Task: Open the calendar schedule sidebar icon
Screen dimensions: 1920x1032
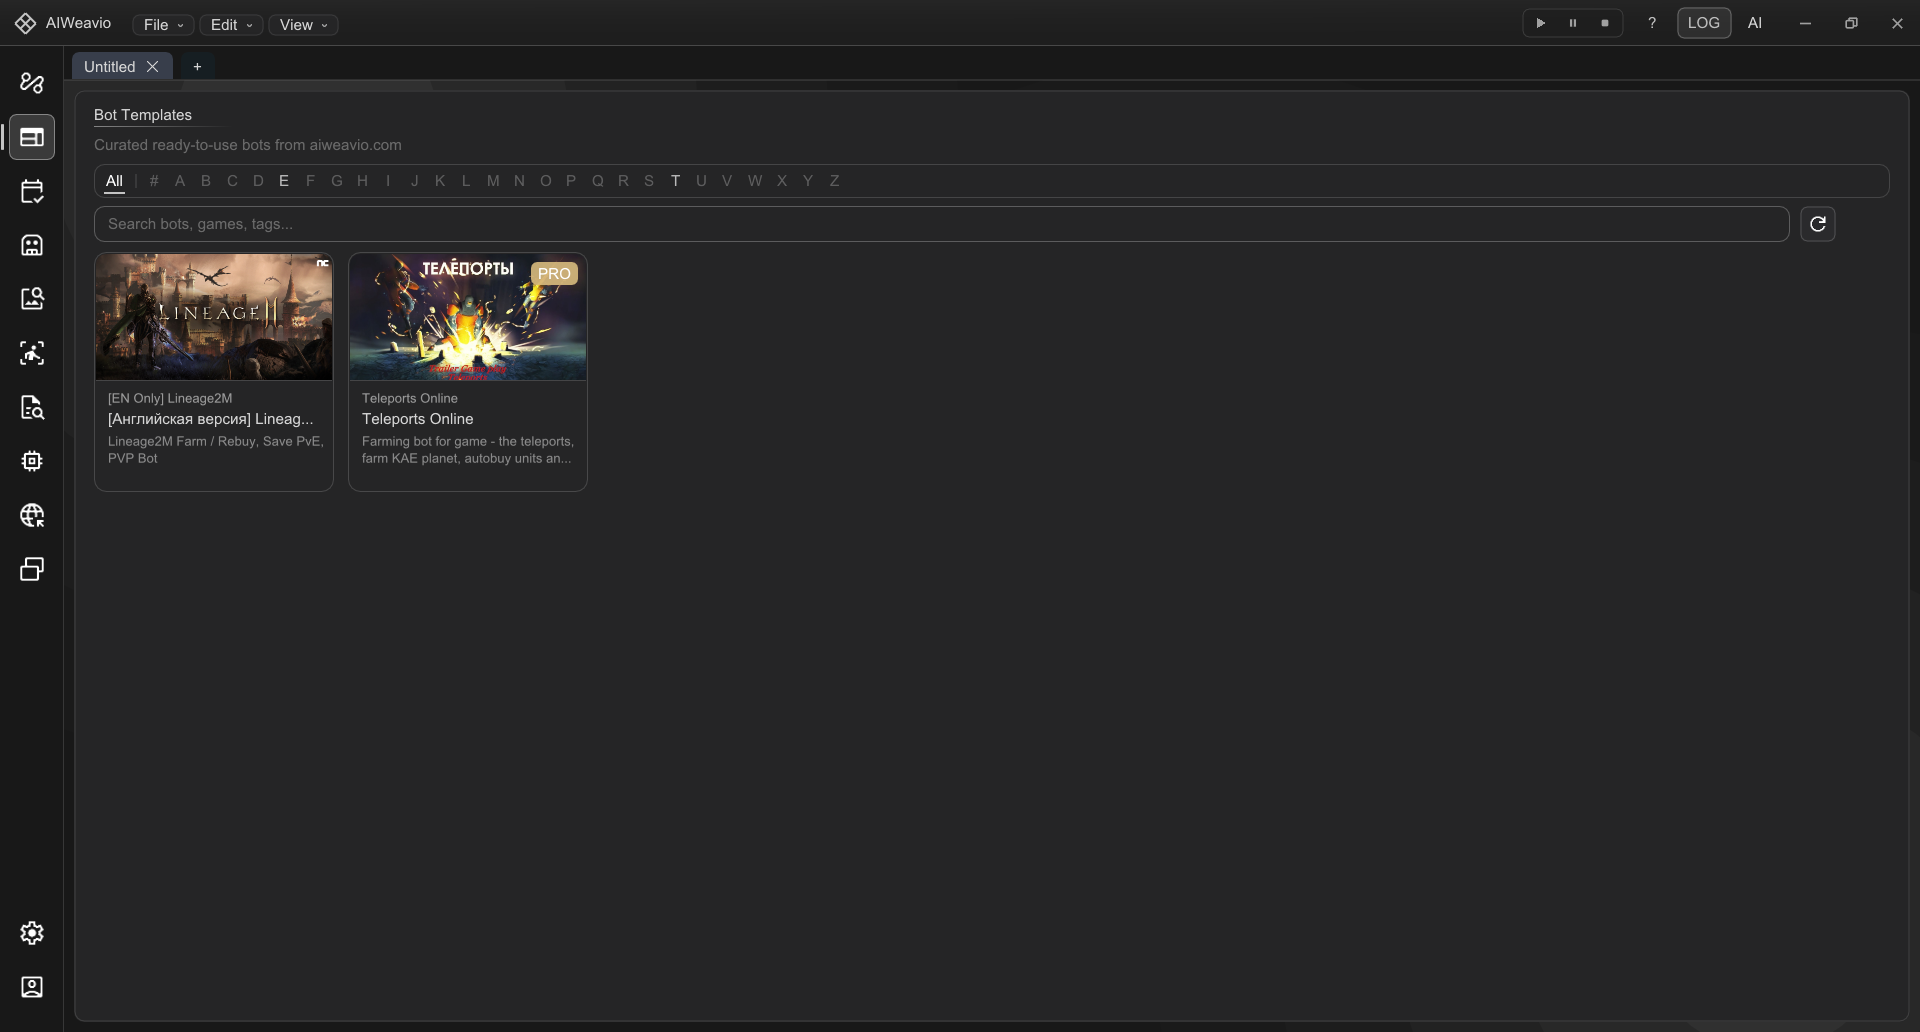Action: pos(32,191)
